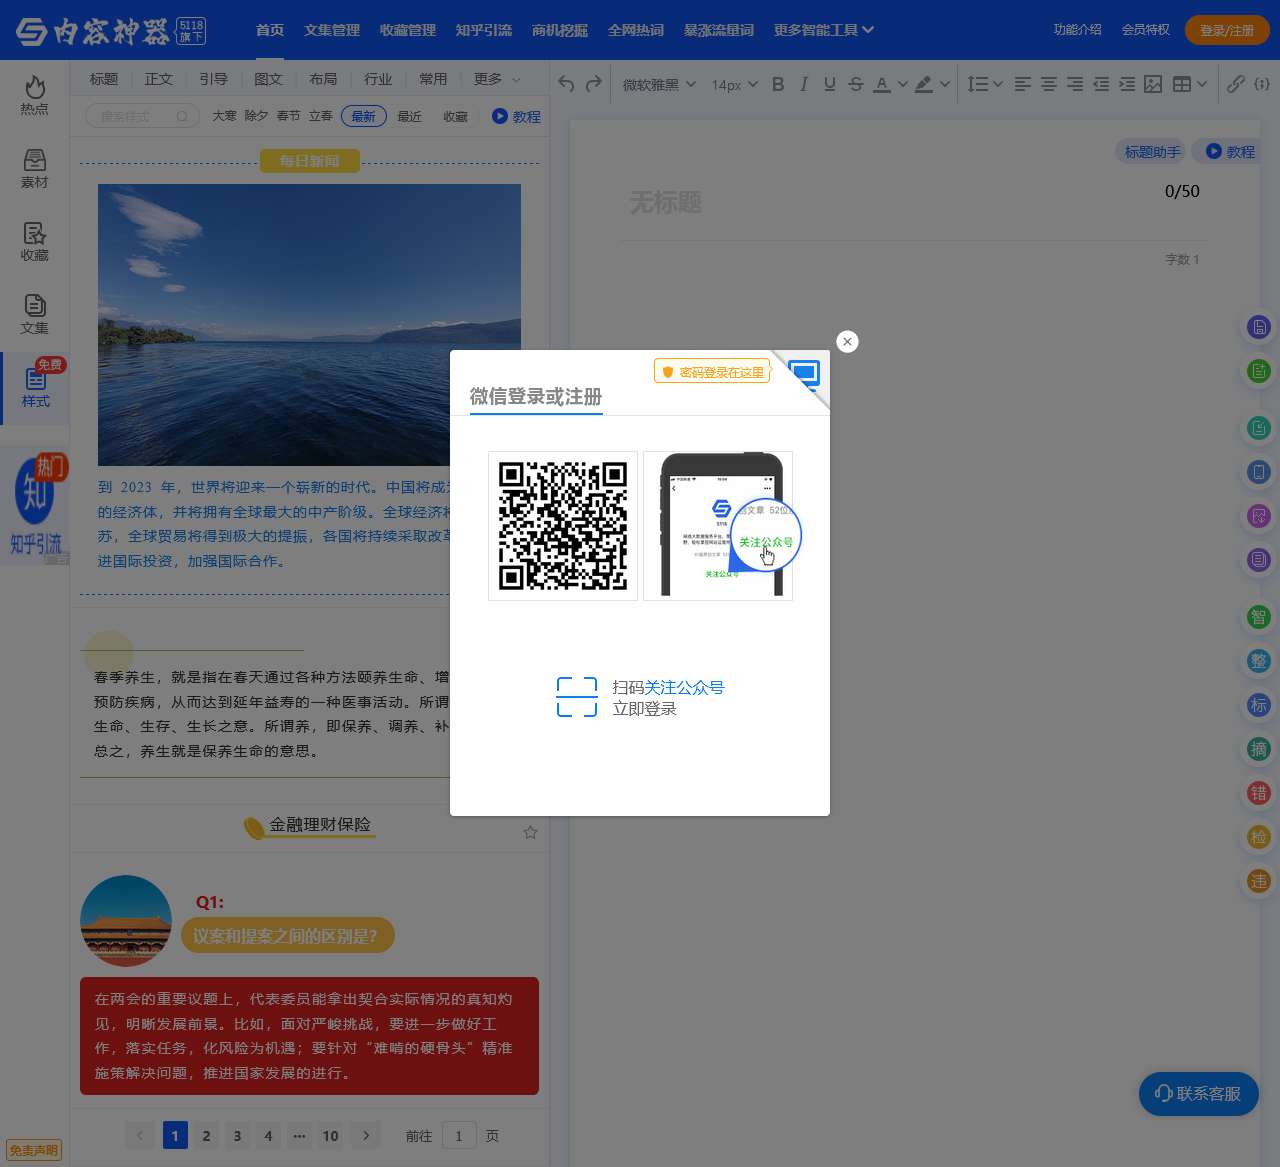Close the WeChat login dialog

click(x=847, y=341)
